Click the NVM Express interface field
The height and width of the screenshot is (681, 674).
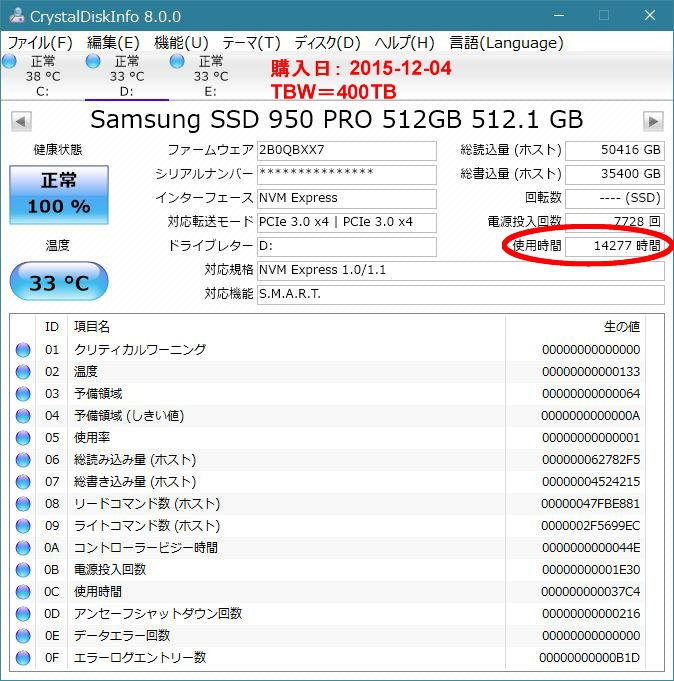point(347,198)
